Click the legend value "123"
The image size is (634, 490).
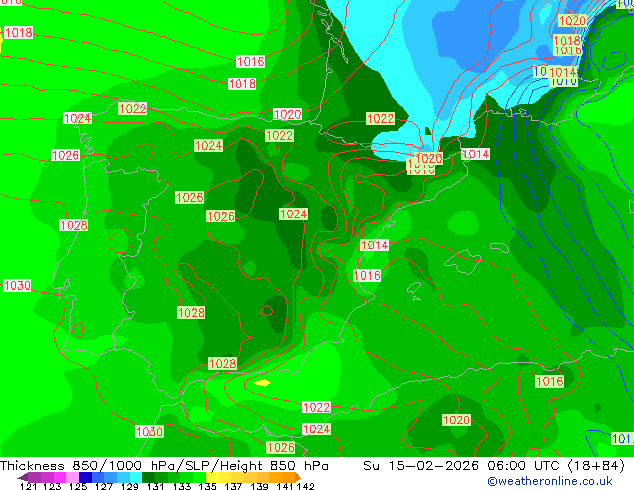click(x=52, y=486)
